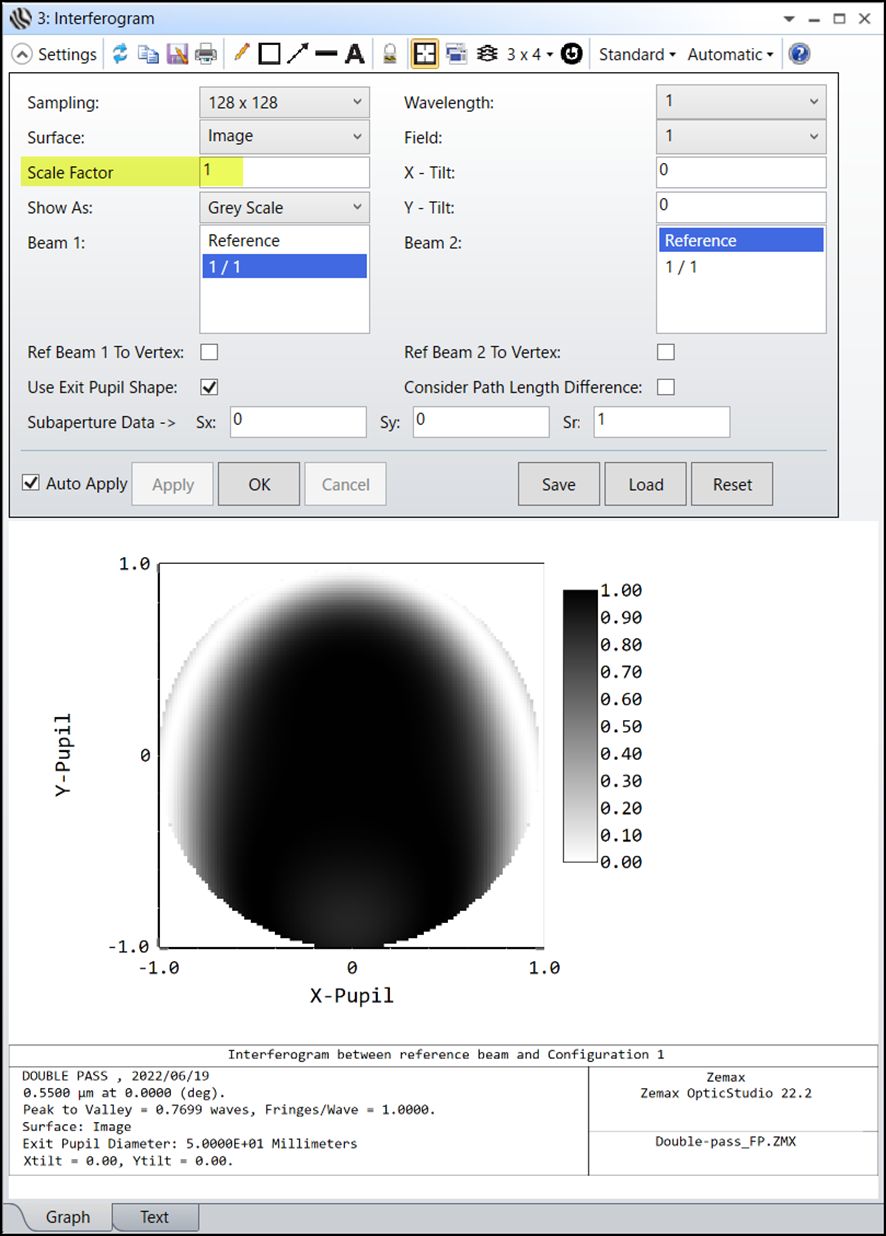Screen dimensions: 886x1236
Task: Click the Settings label in toolbar
Action: point(67,54)
